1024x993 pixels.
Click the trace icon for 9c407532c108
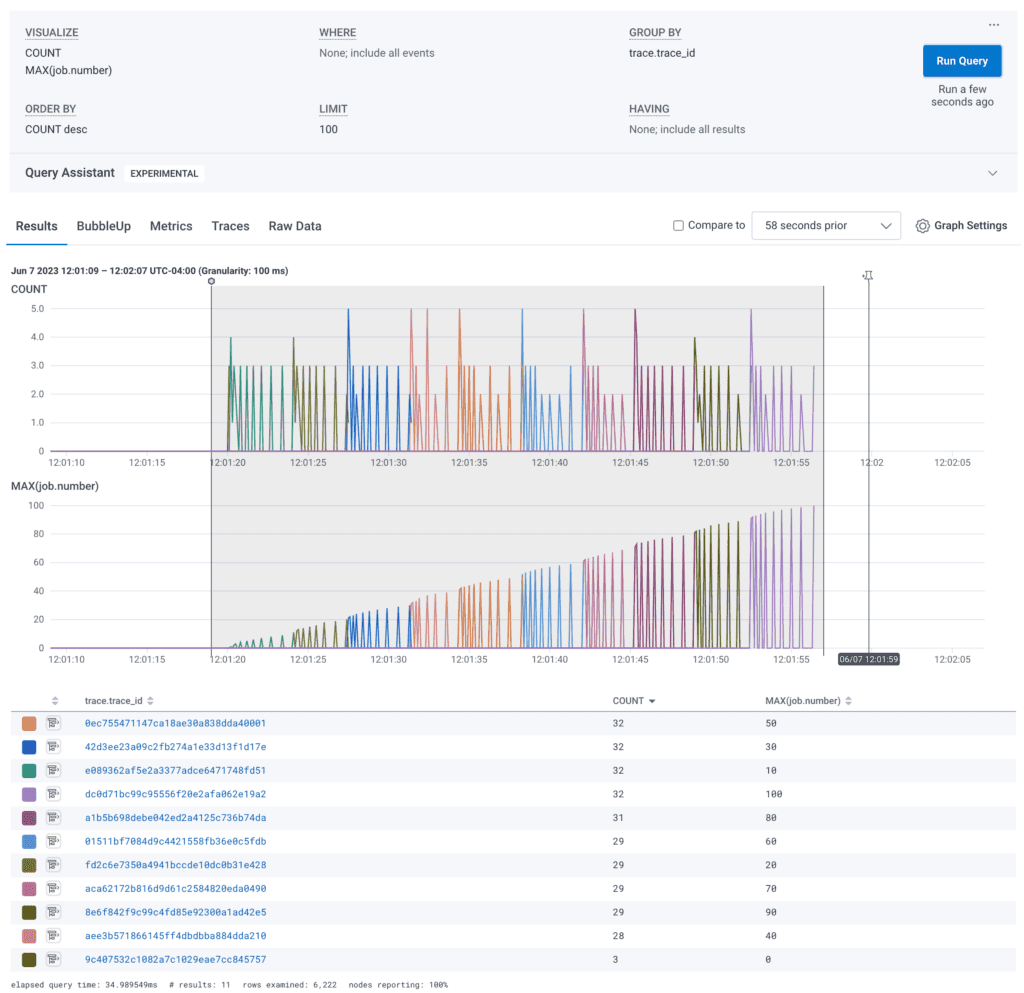tap(54, 960)
